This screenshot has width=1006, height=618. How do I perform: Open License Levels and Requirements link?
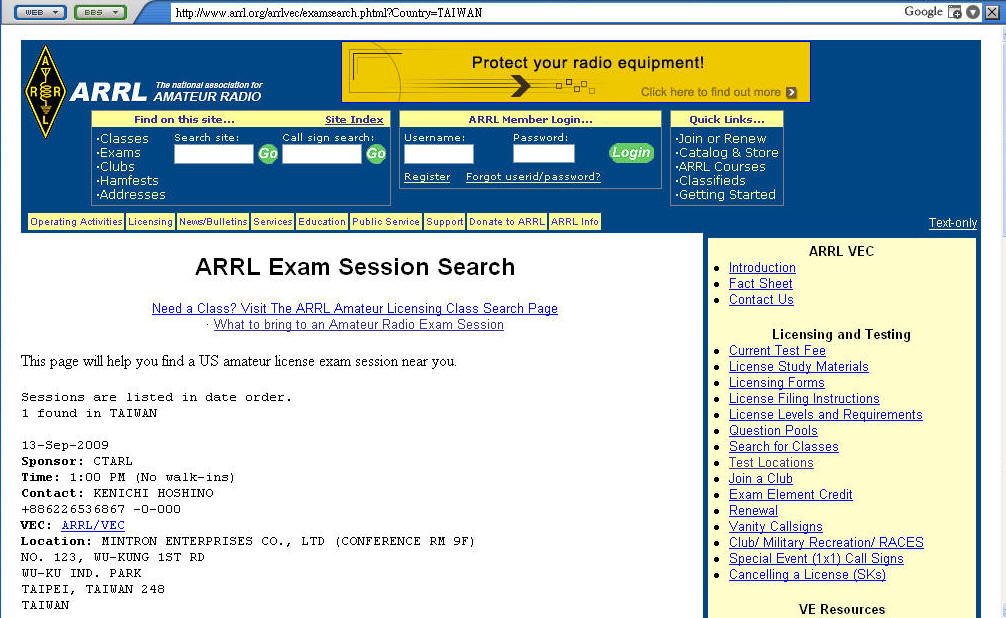(826, 415)
